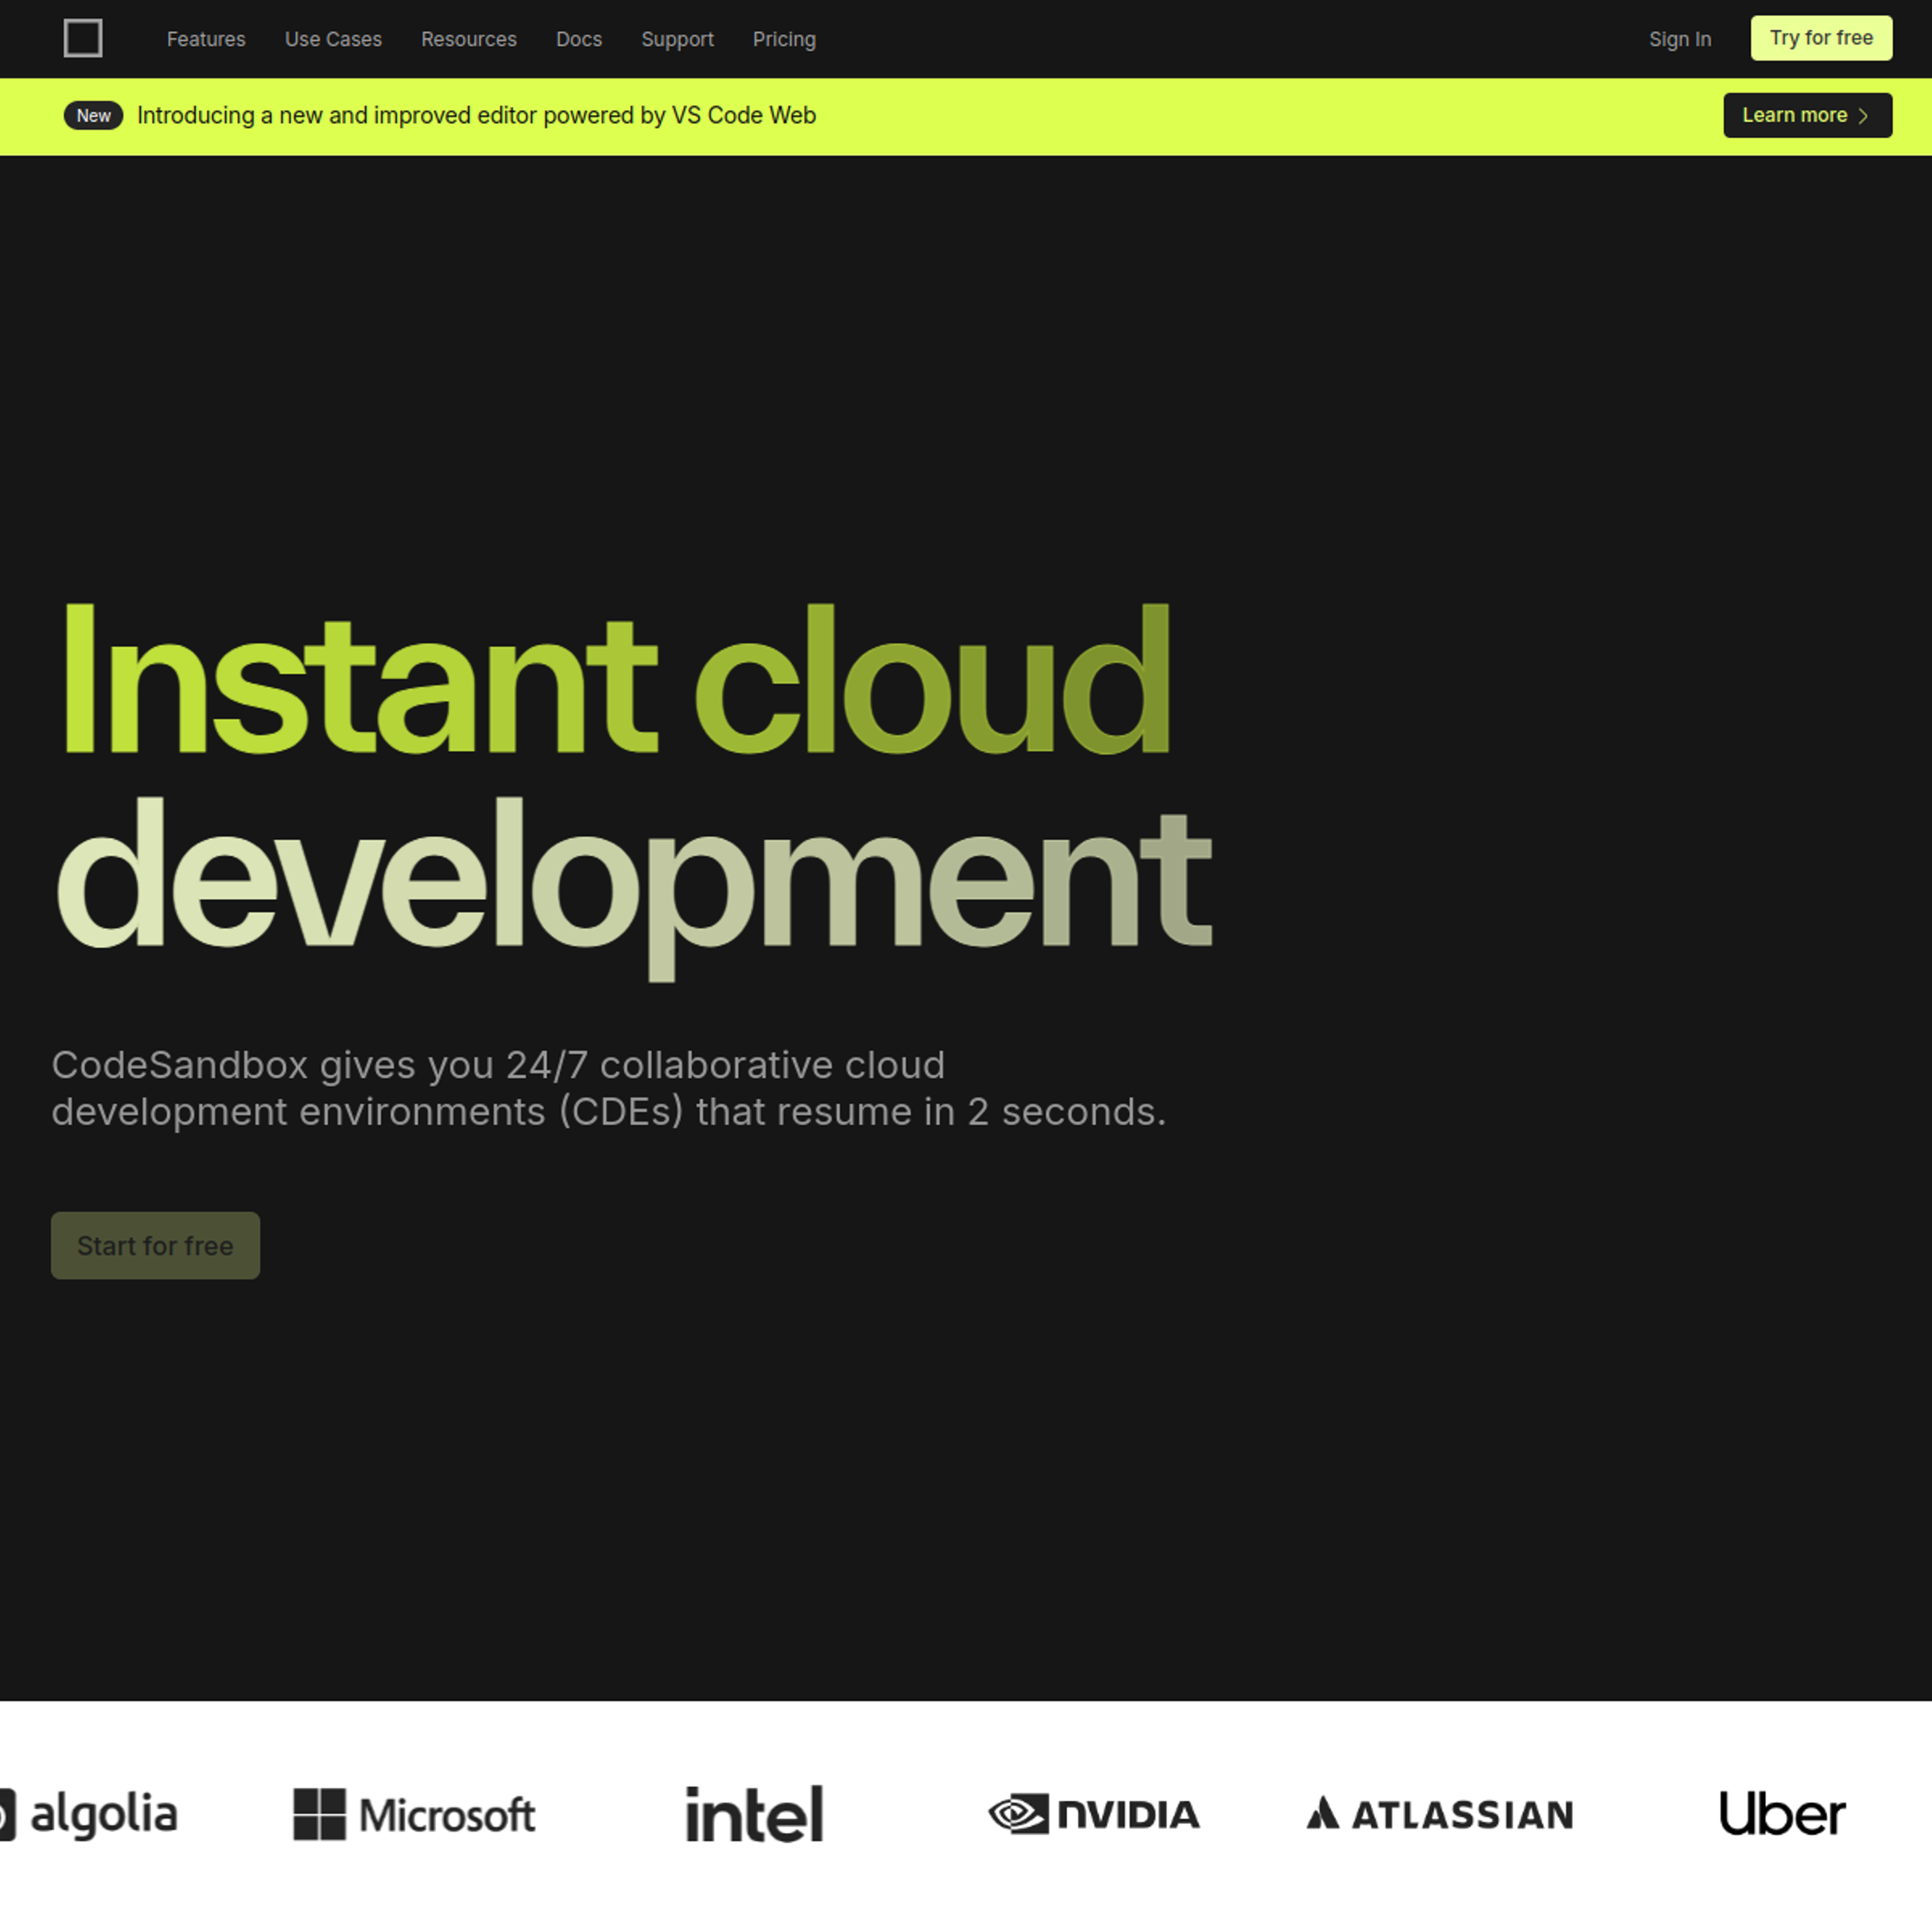Click the New badge in banner
Screen dimensions: 1932x1932
pyautogui.click(x=93, y=116)
